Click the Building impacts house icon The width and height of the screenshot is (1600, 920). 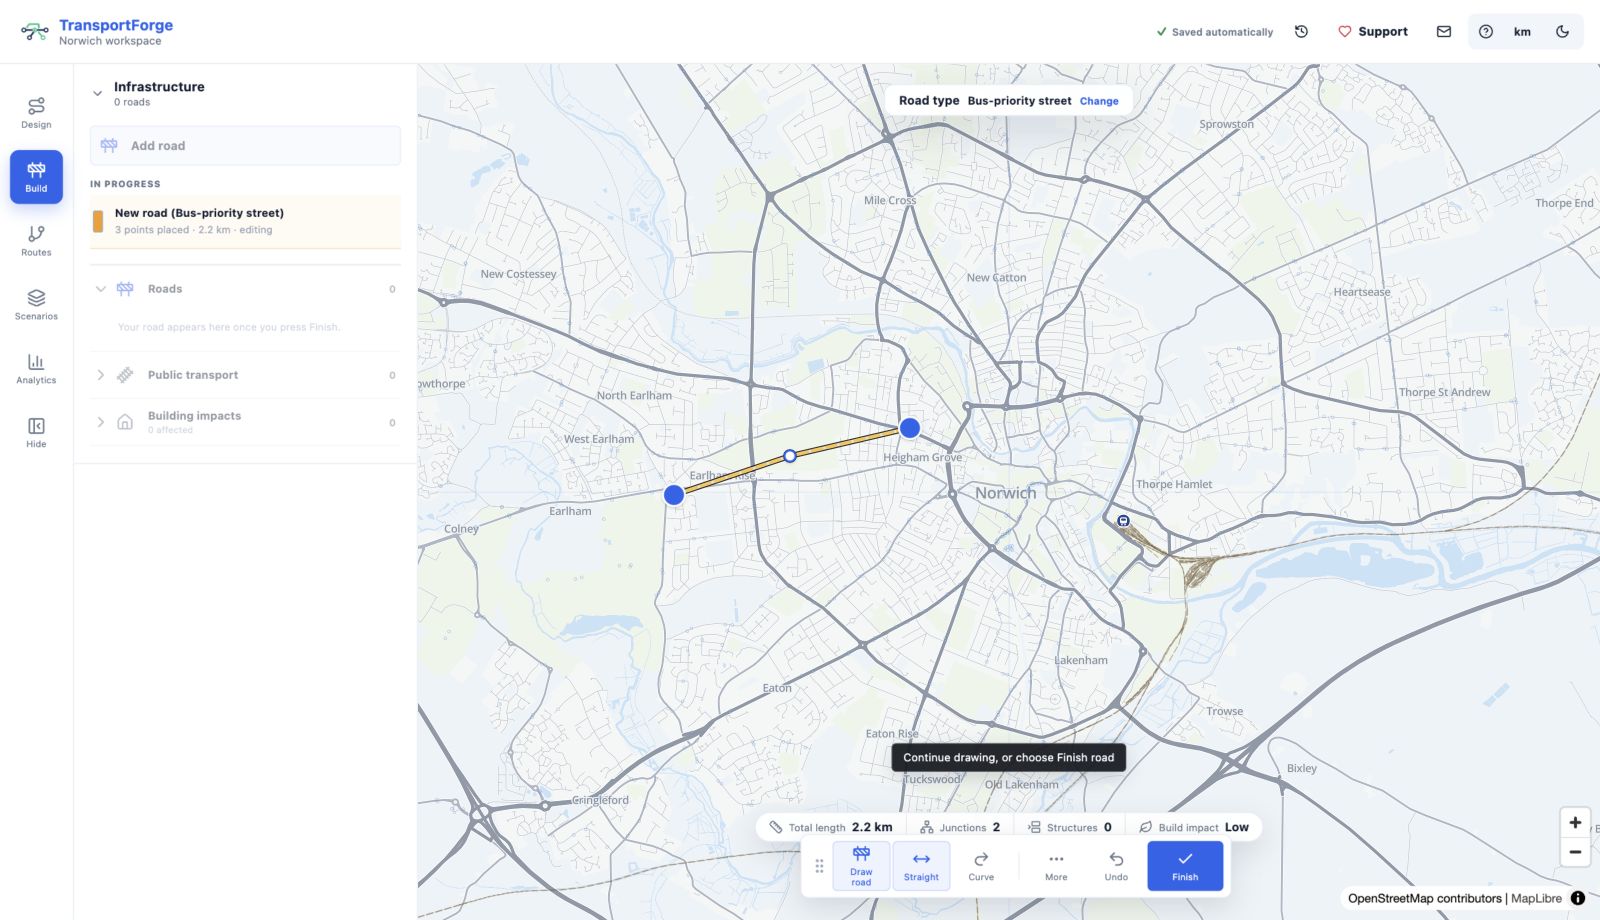coord(125,422)
